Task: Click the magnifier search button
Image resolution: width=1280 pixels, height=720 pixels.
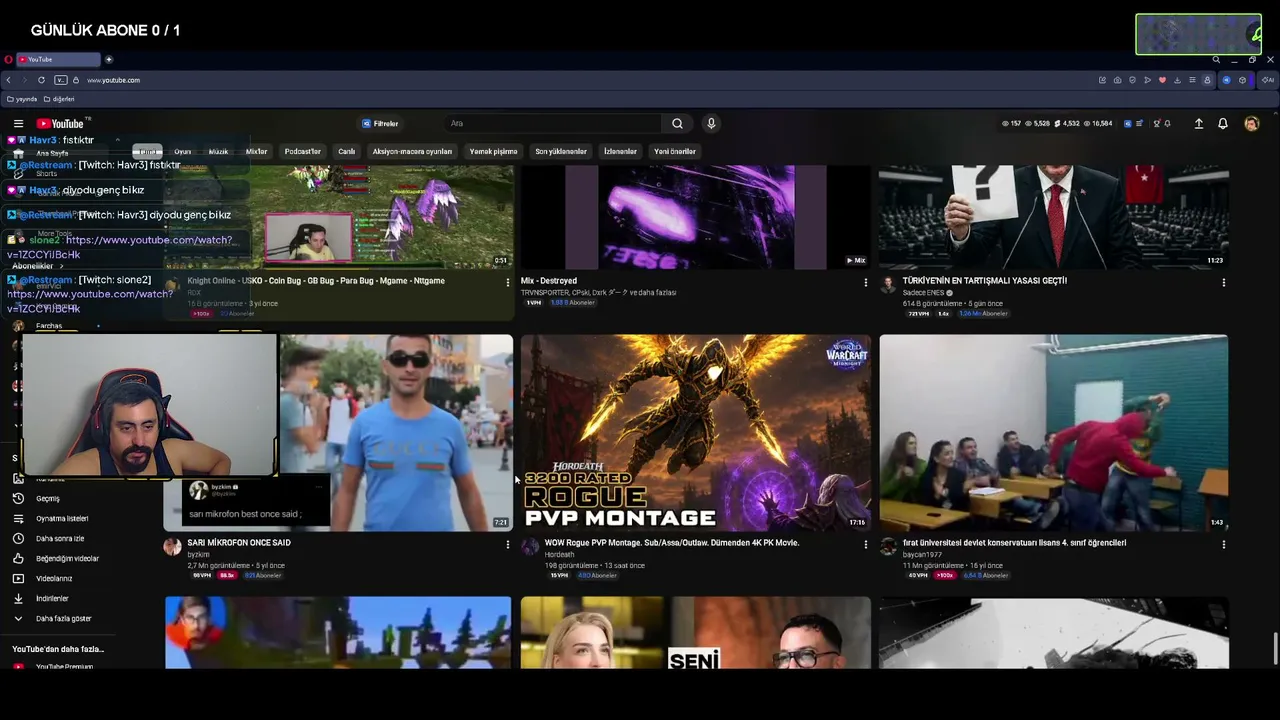Action: coord(677,124)
